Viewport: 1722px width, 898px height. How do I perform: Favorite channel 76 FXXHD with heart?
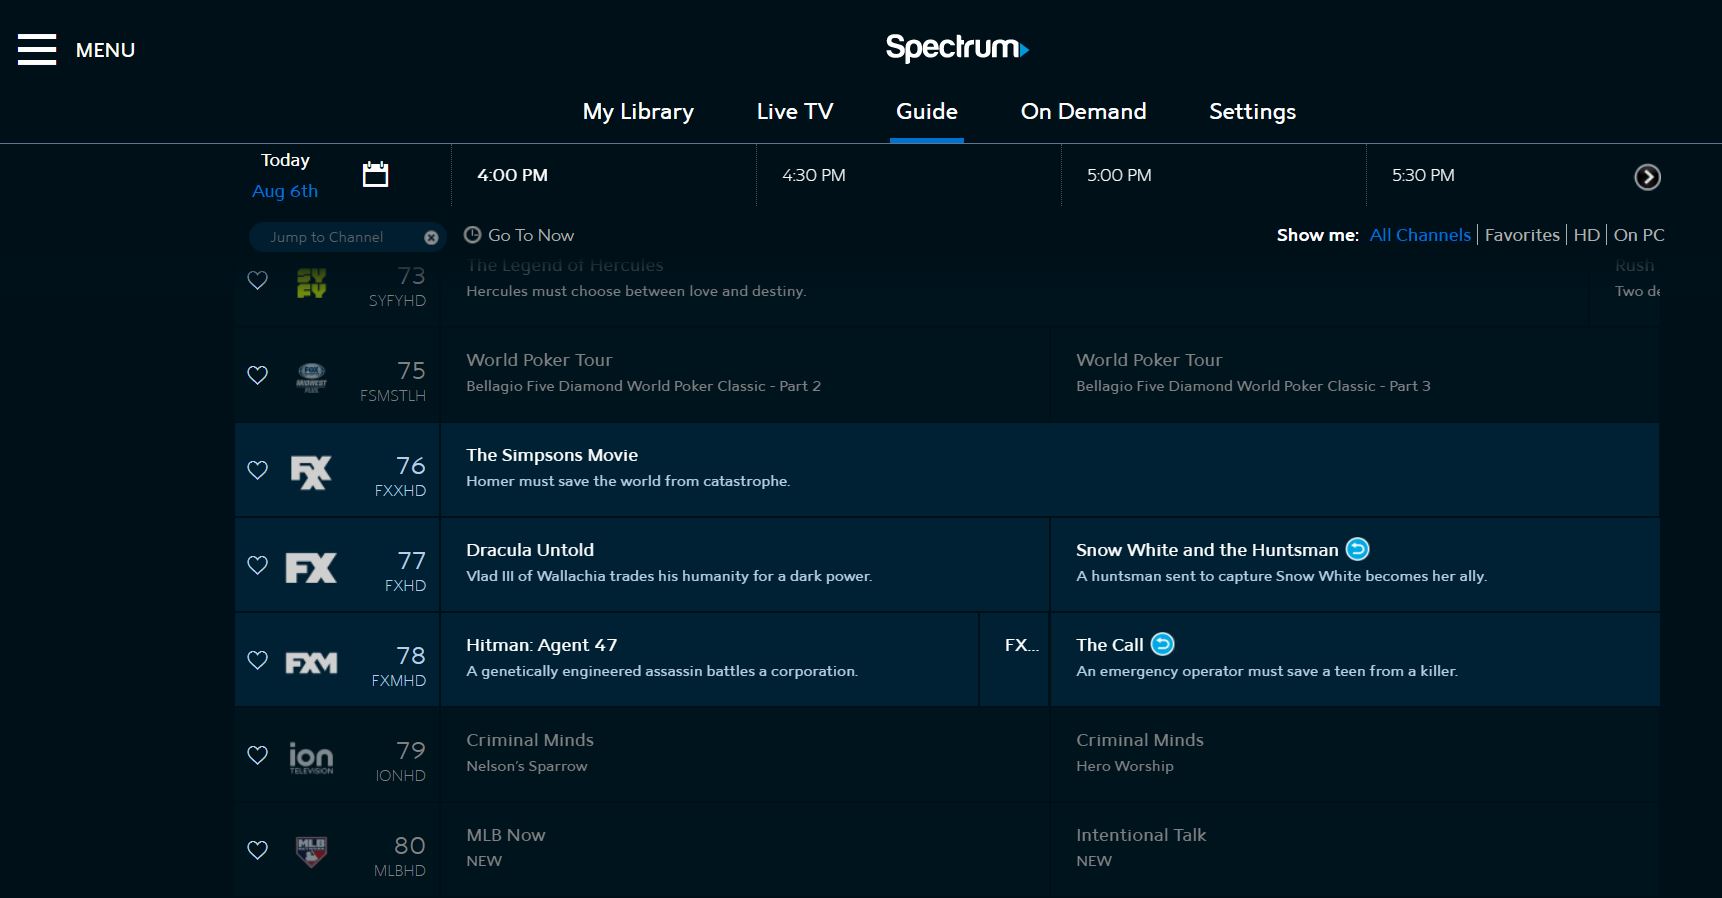point(257,470)
